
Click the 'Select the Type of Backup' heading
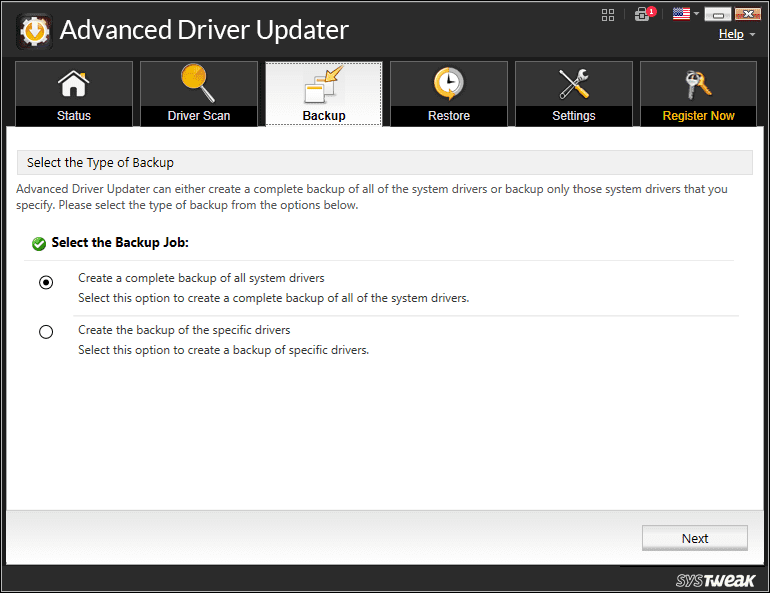(x=100, y=163)
